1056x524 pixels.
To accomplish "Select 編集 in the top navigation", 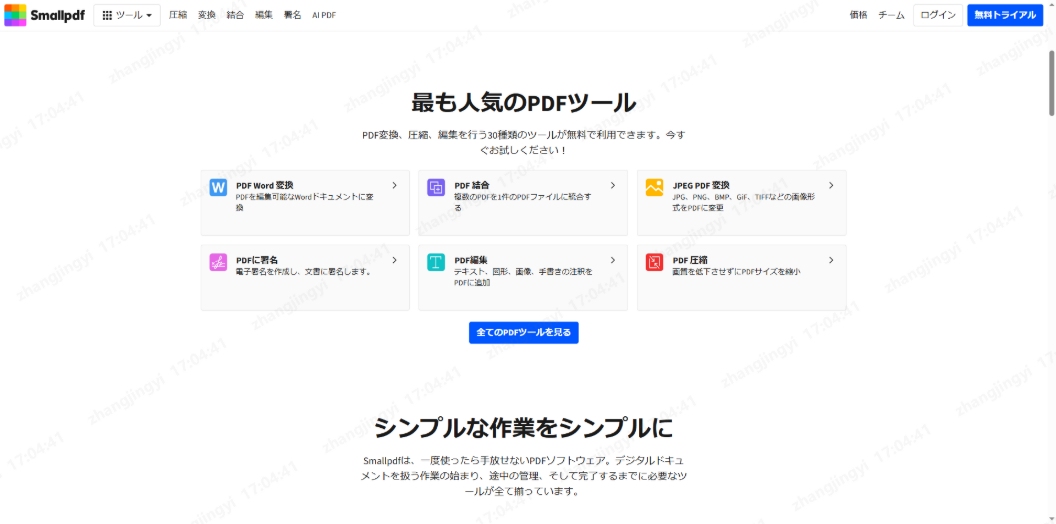I will pos(264,15).
